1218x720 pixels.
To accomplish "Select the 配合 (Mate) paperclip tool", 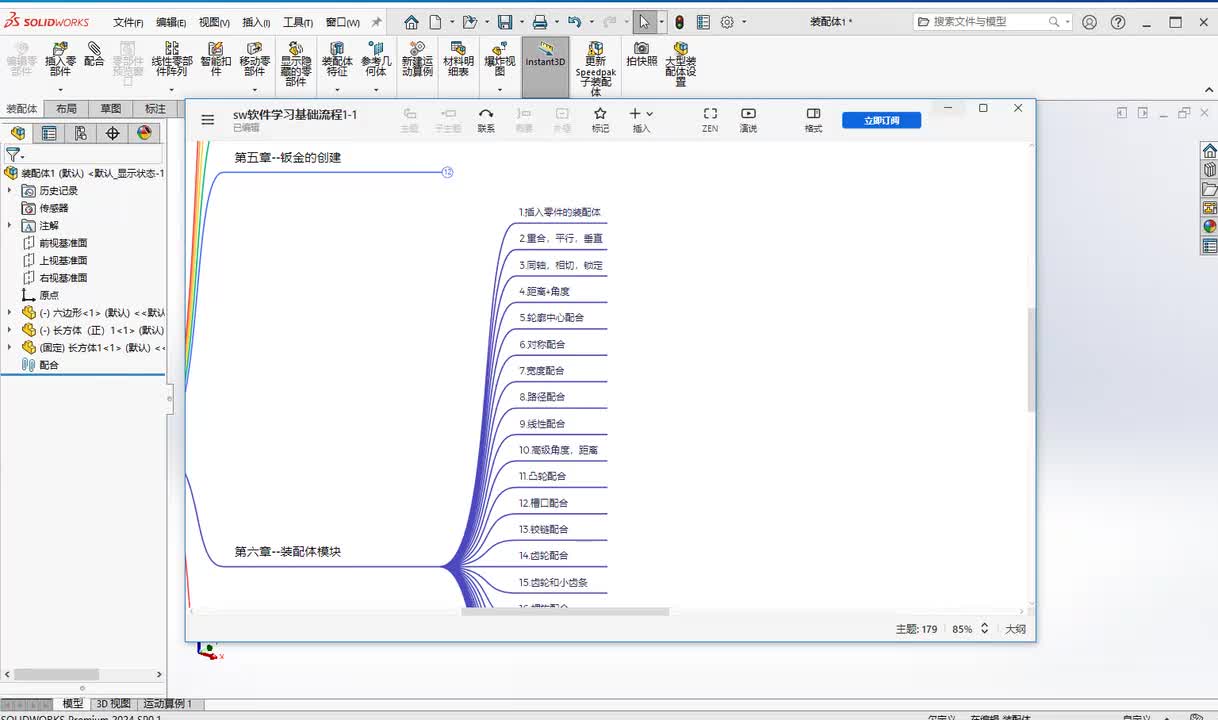I will [x=94, y=54].
